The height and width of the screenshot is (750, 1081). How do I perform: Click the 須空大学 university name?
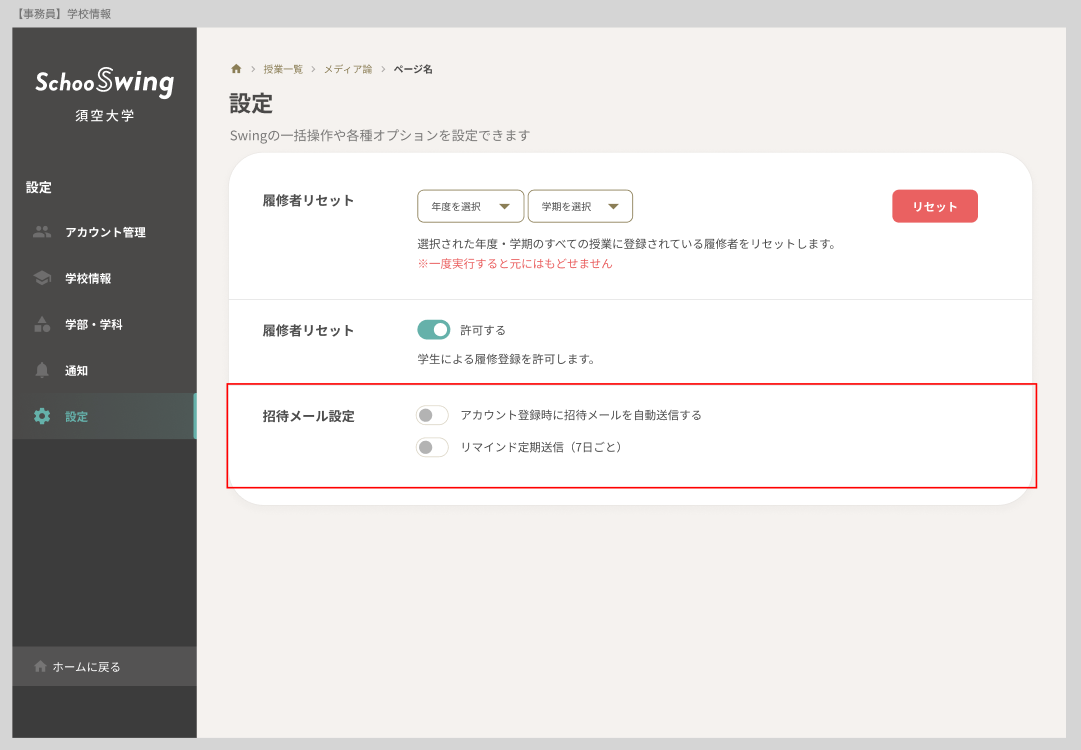[103, 115]
